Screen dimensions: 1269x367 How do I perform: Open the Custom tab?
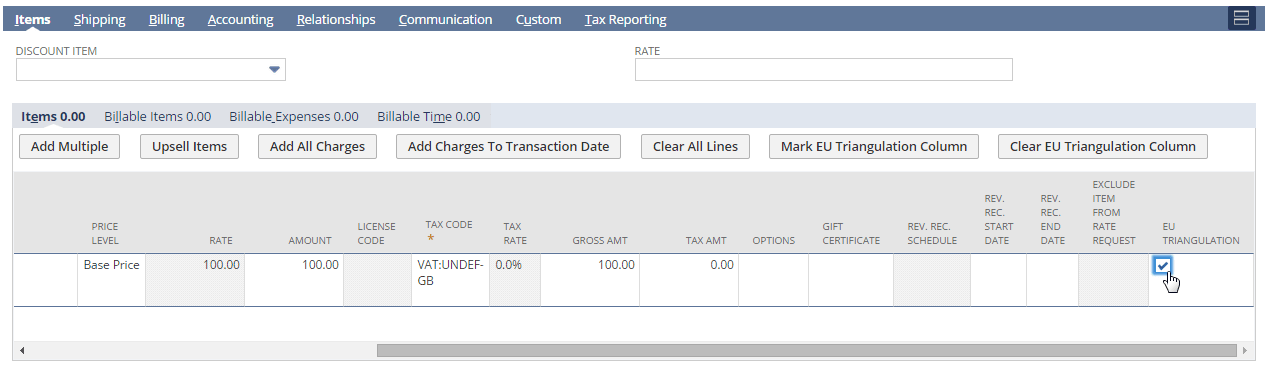click(x=538, y=19)
